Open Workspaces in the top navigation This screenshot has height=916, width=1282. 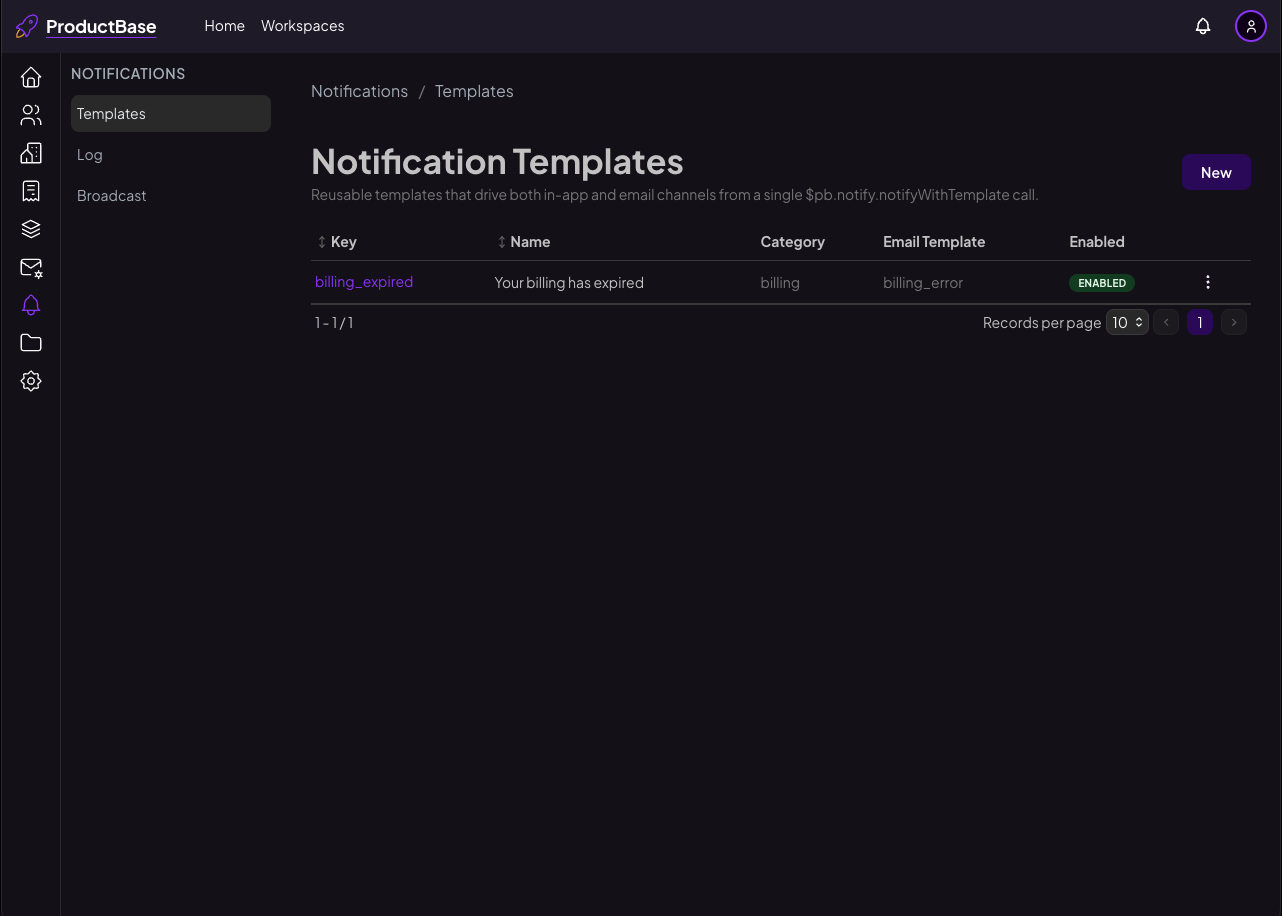[303, 26]
